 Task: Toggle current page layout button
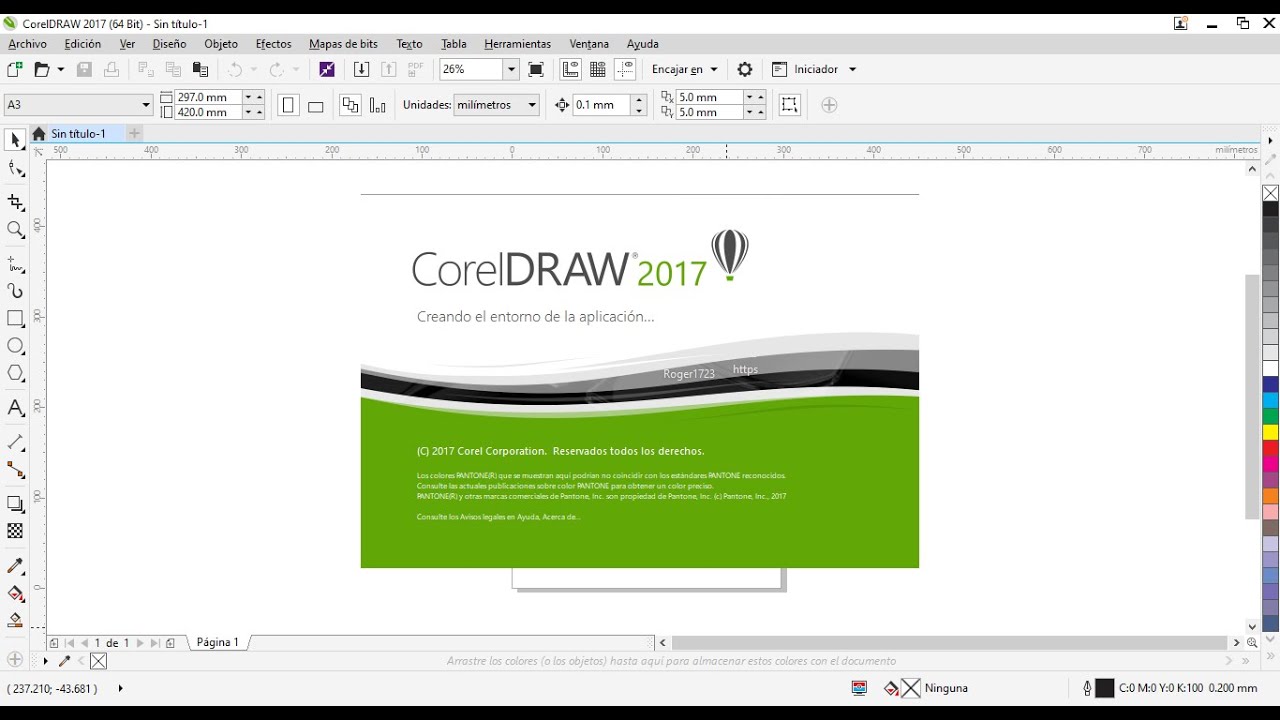click(x=377, y=105)
